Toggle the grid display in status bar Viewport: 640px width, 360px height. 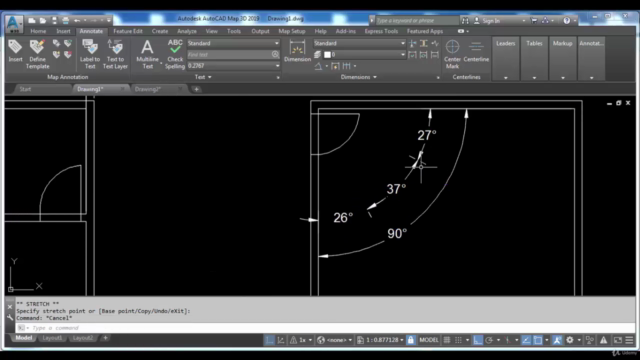tap(447, 340)
